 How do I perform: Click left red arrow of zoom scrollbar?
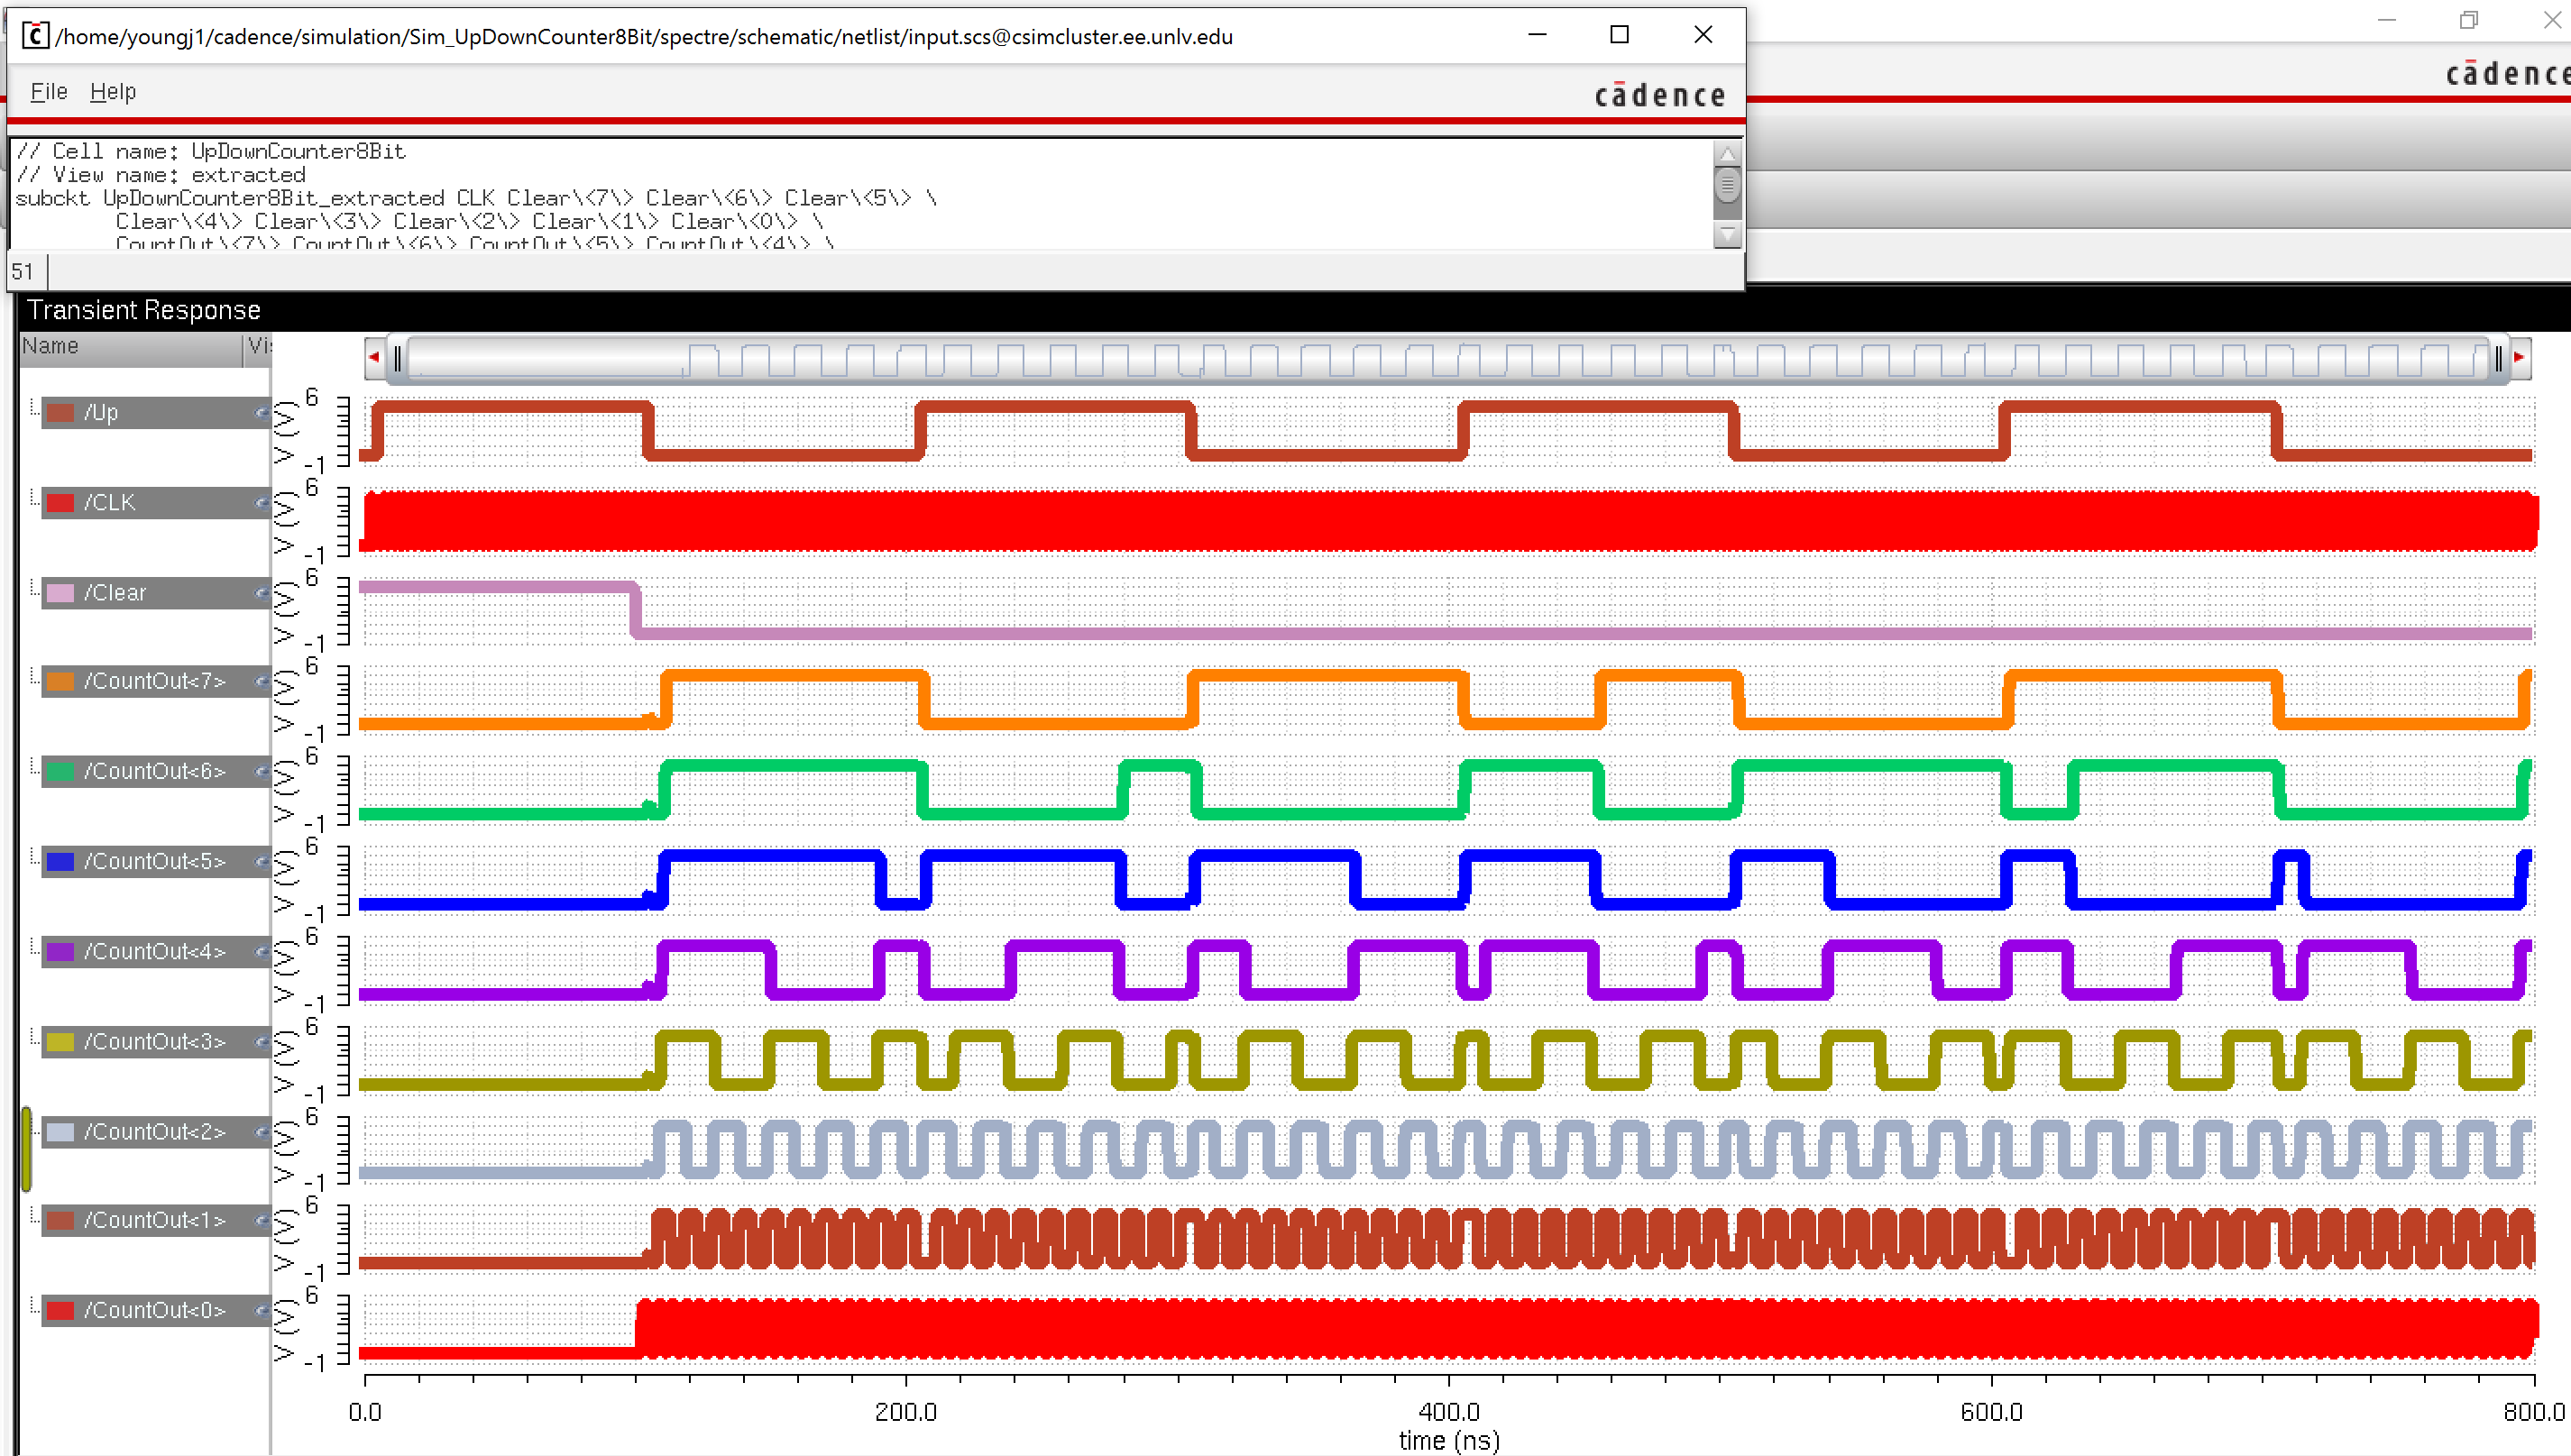coord(374,357)
